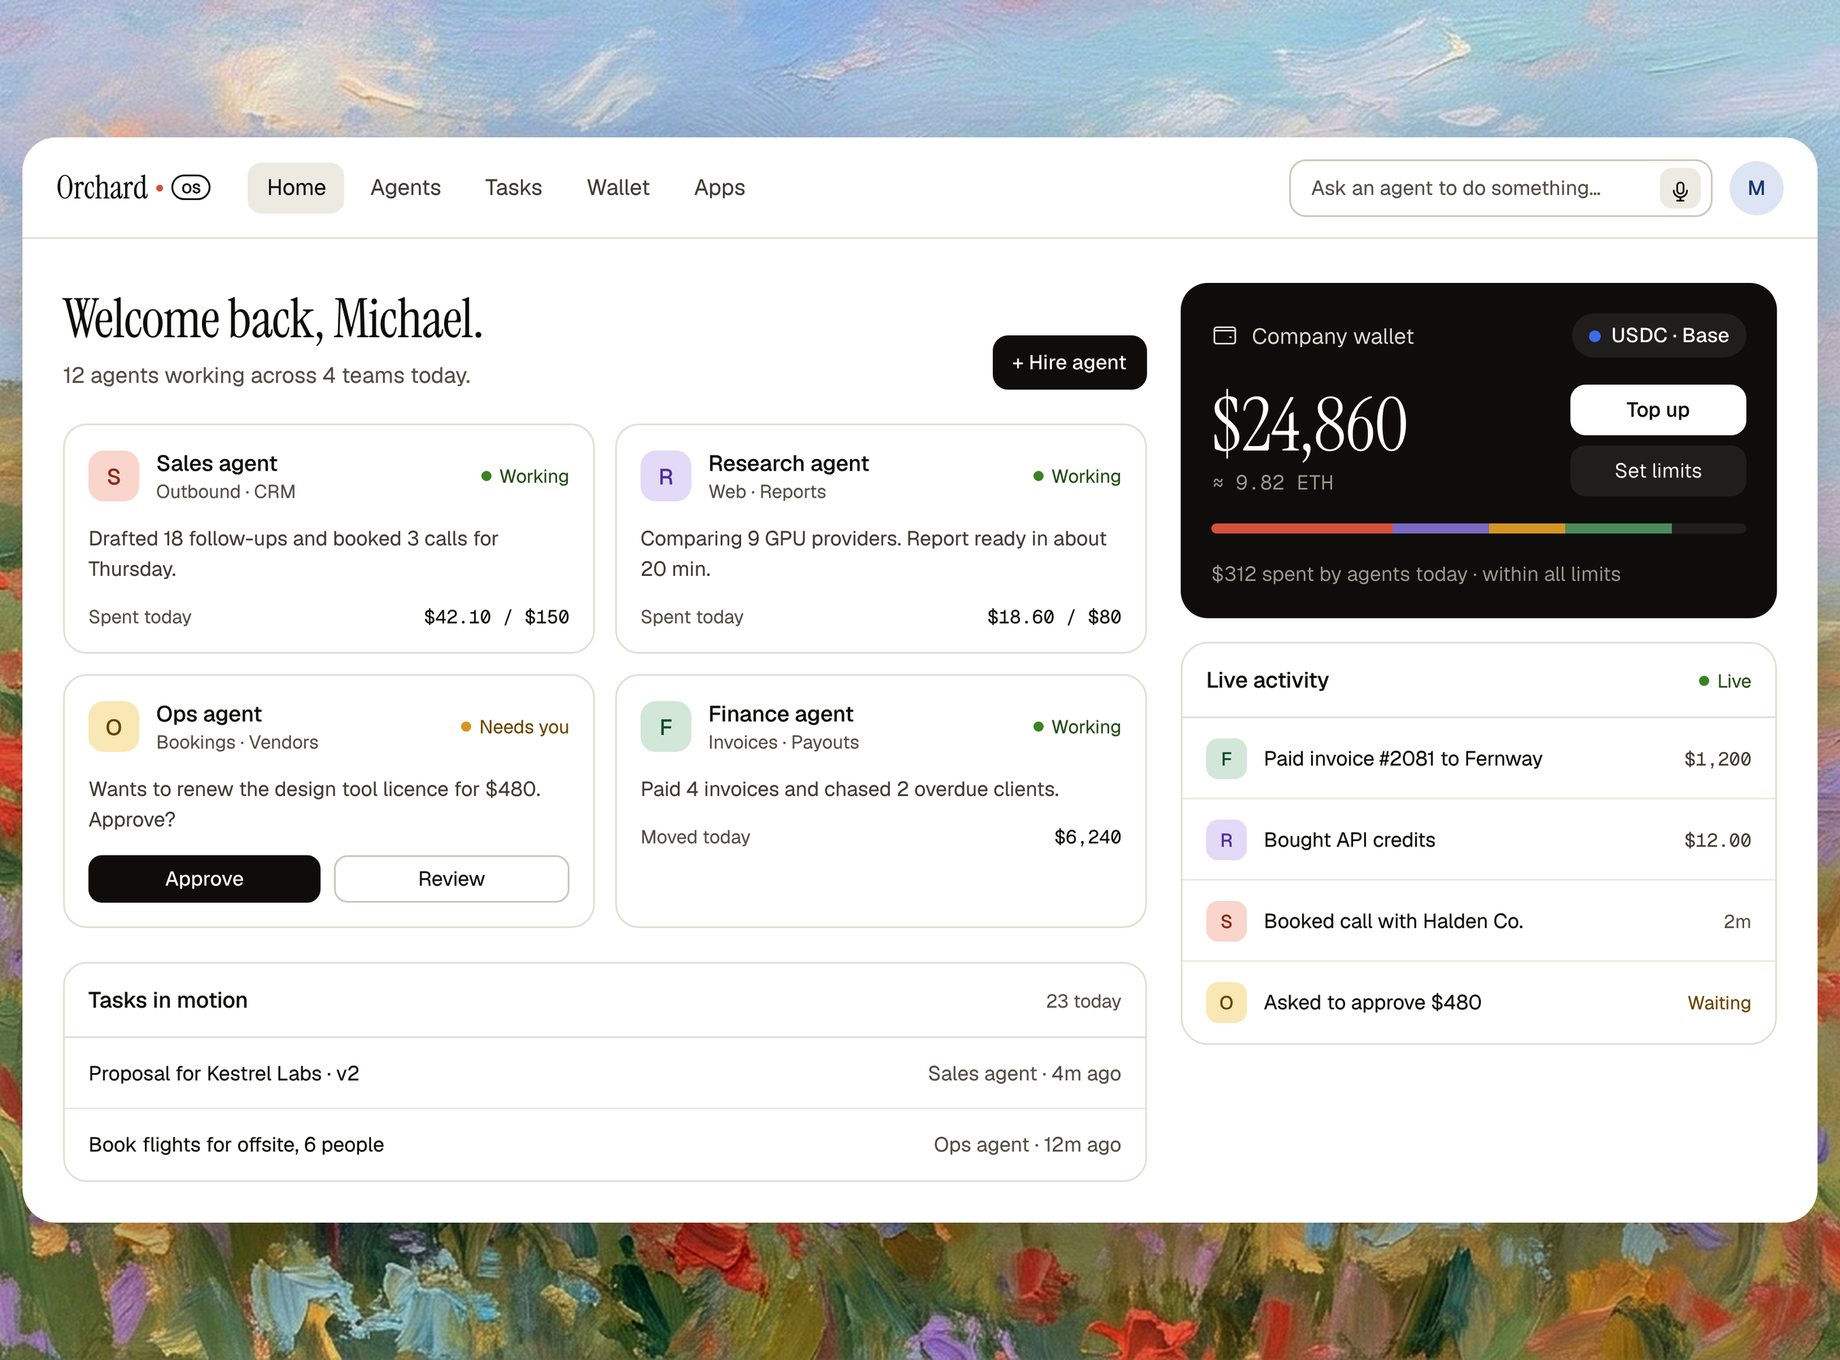Screen dimensions: 1840x1360
Task: Click the ≈ 9.82 ETH value
Action: tap(1273, 483)
